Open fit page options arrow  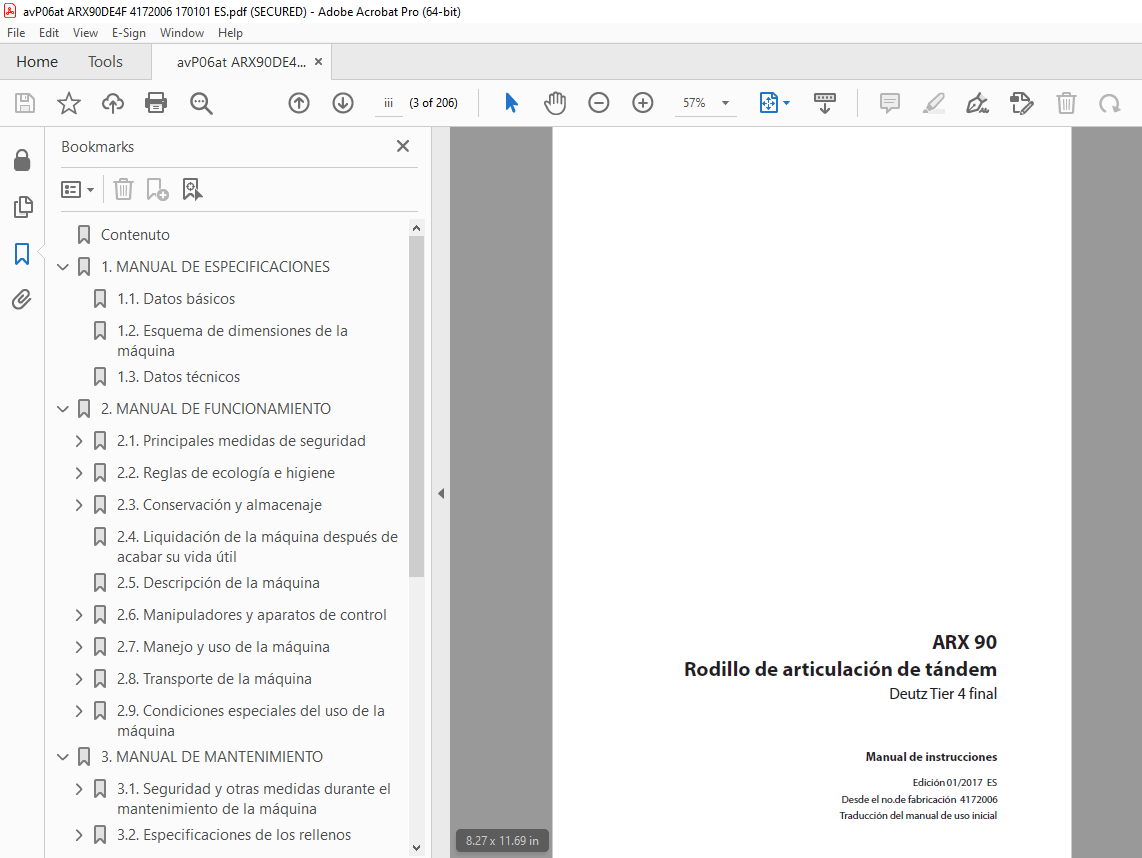coord(787,103)
